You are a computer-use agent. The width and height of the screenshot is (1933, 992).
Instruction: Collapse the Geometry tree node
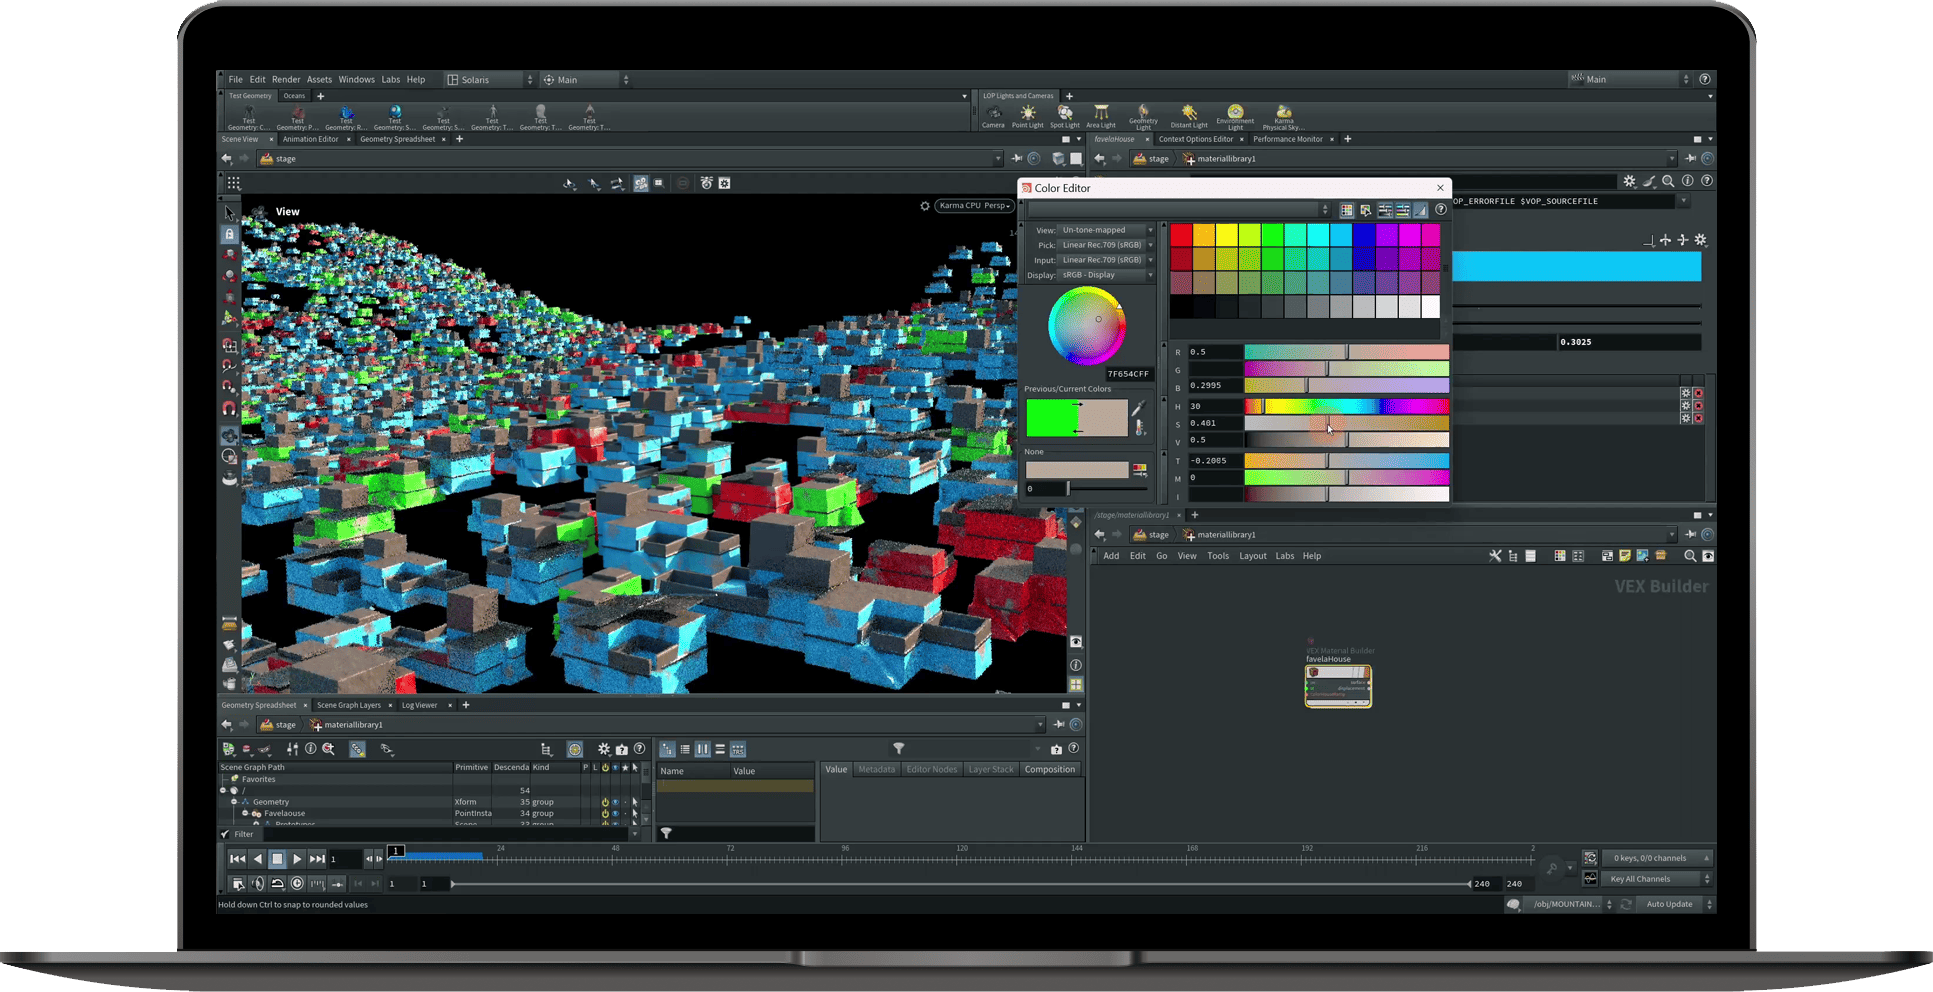click(x=234, y=802)
